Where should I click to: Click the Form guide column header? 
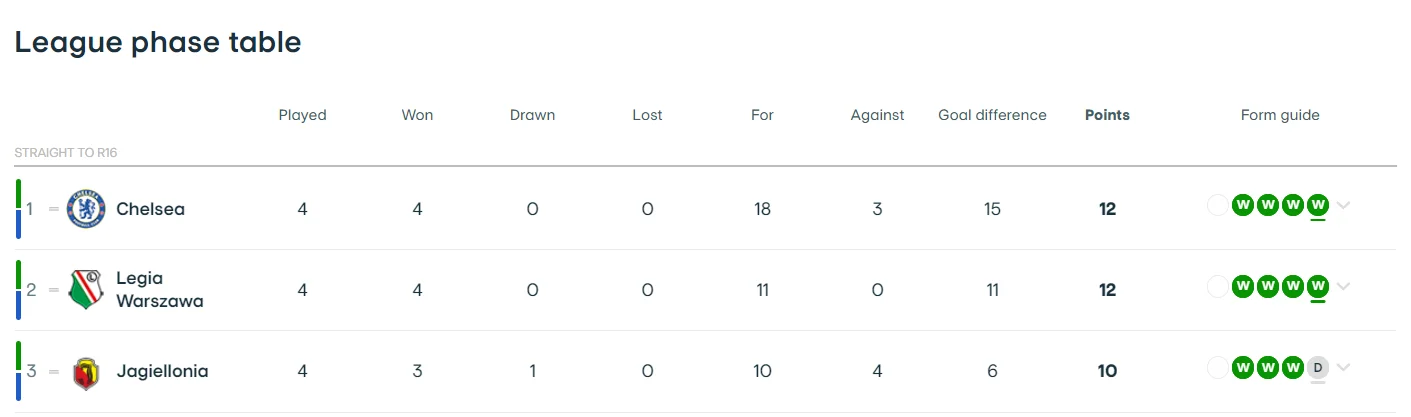[x=1280, y=115]
